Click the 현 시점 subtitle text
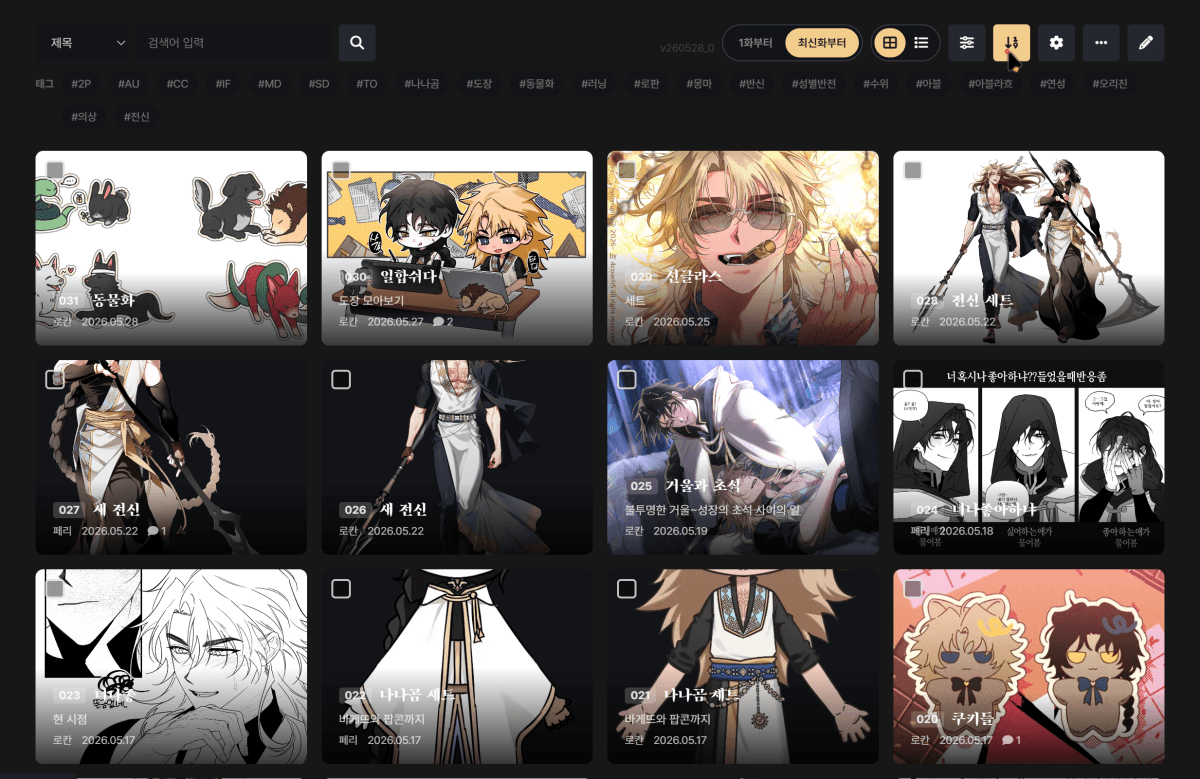This screenshot has width=1200, height=779. 70,718
